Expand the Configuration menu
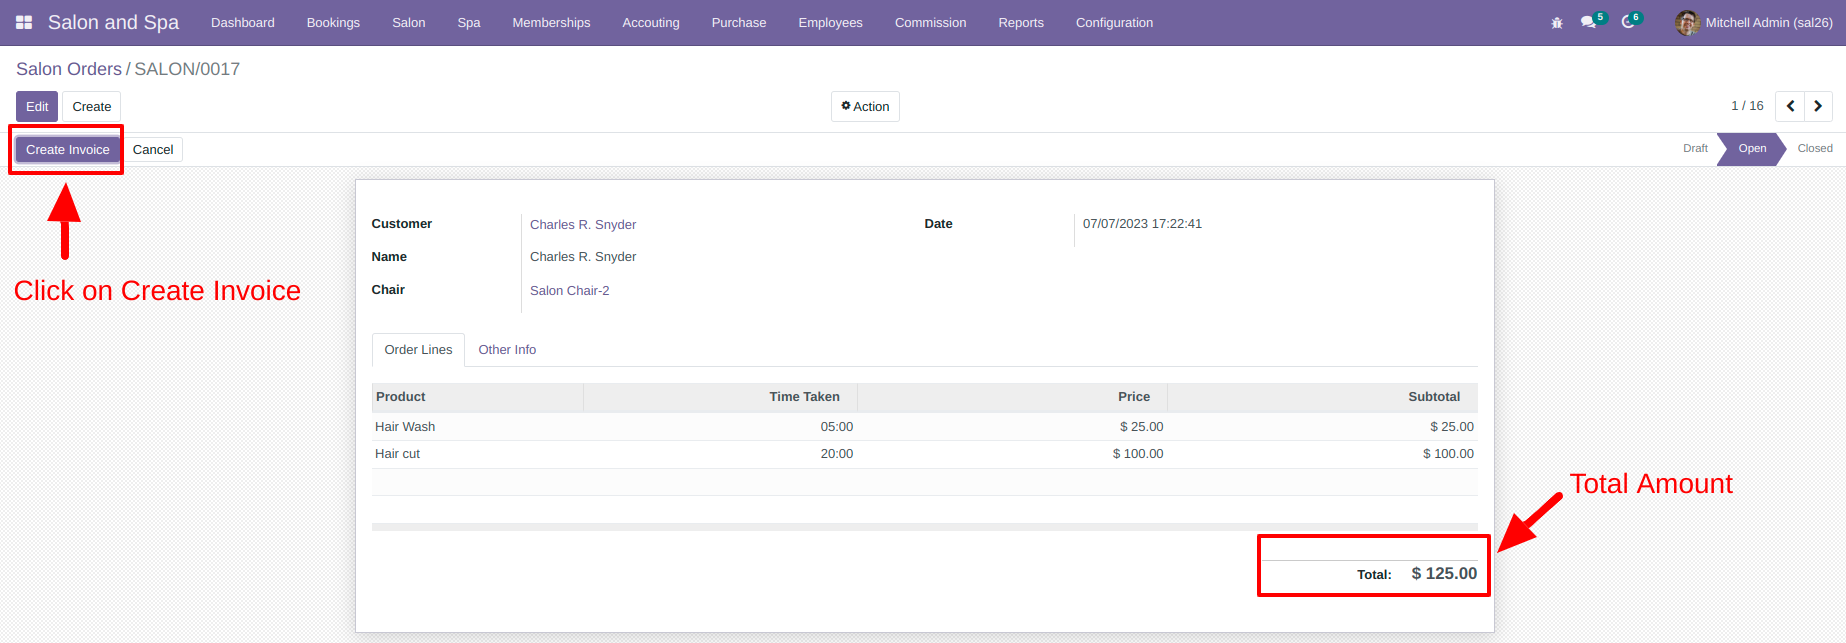Viewport: 1846px width, 643px height. [1114, 22]
